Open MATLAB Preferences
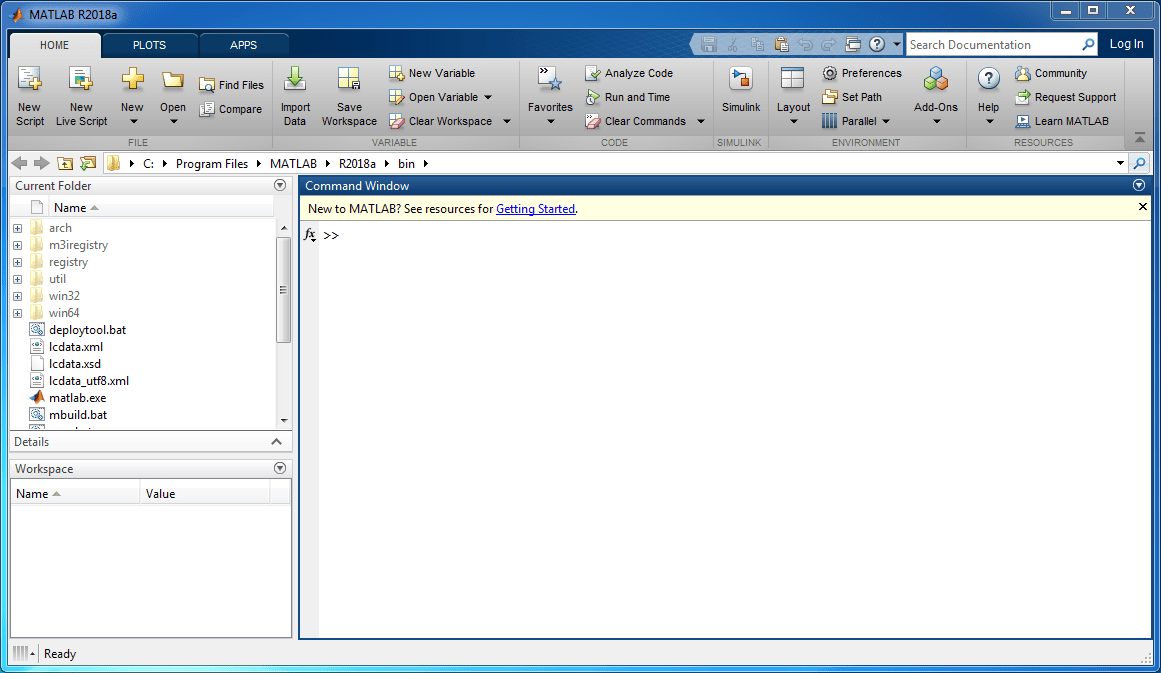Viewport: 1161px width, 673px height. (862, 73)
